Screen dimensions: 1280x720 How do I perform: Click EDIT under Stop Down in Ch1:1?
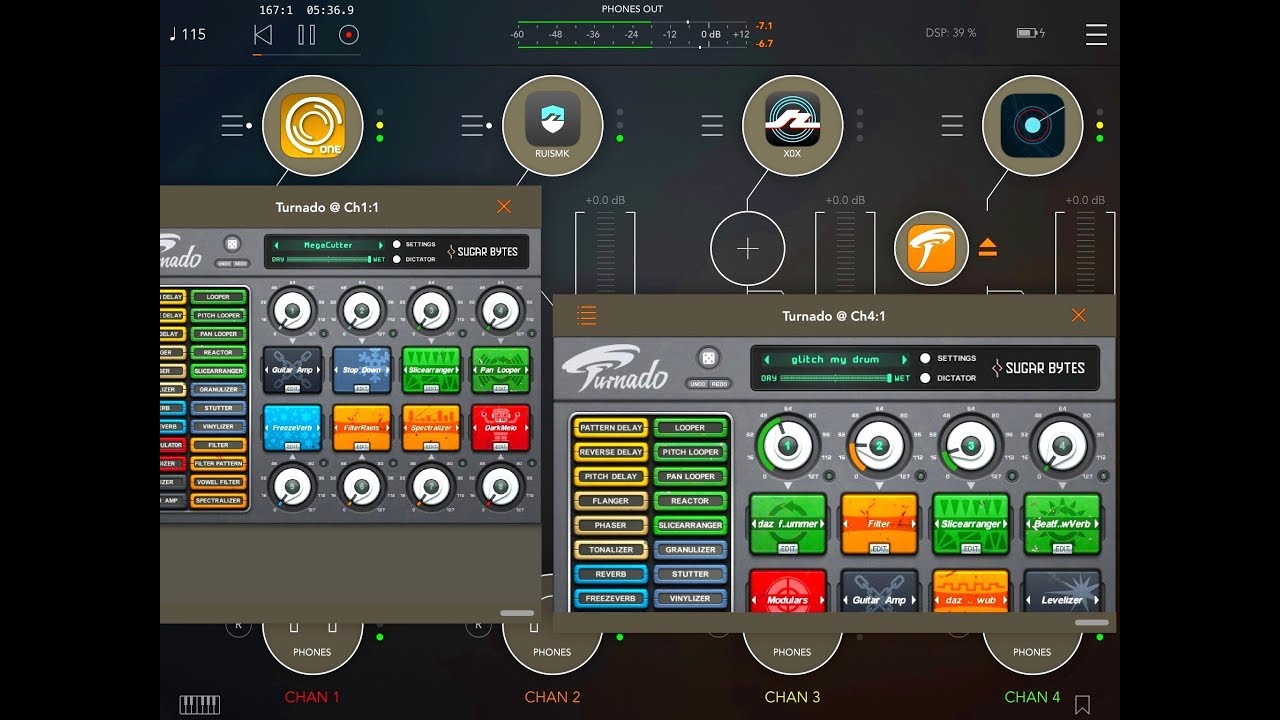click(x=361, y=388)
